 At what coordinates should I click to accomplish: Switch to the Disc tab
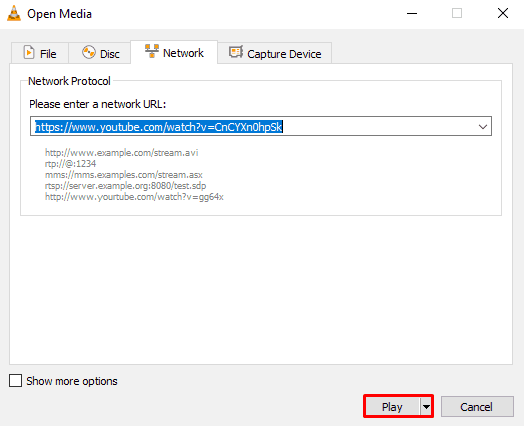point(100,53)
